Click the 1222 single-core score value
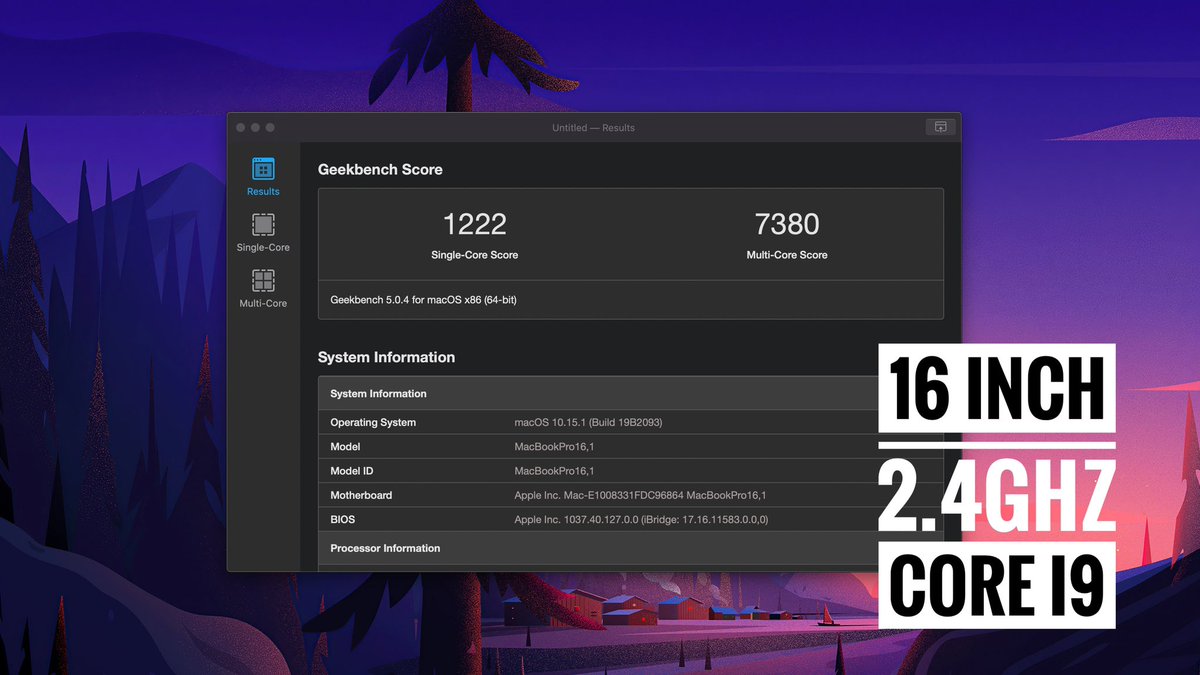 [x=475, y=224]
